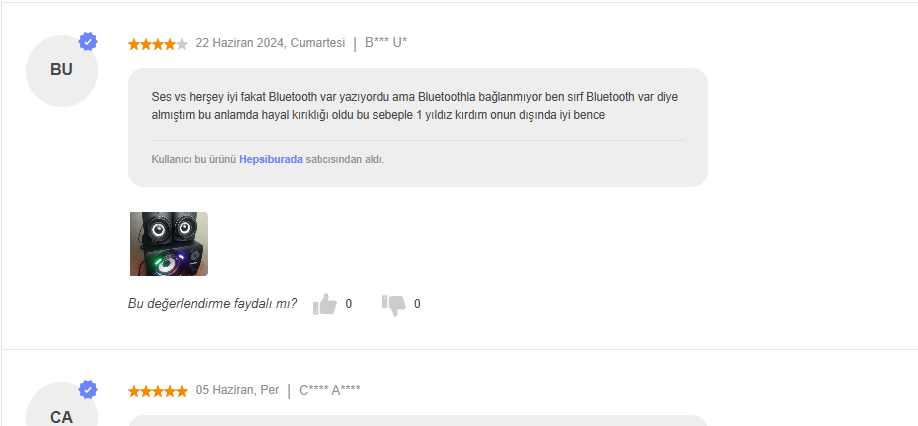Open the BU user avatar
The image size is (918, 426).
[61, 70]
